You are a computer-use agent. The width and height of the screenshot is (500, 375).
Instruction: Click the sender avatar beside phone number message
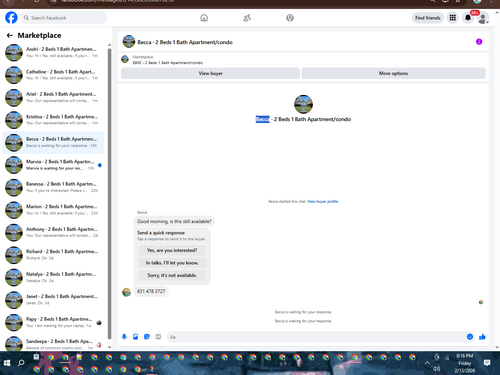click(126, 292)
